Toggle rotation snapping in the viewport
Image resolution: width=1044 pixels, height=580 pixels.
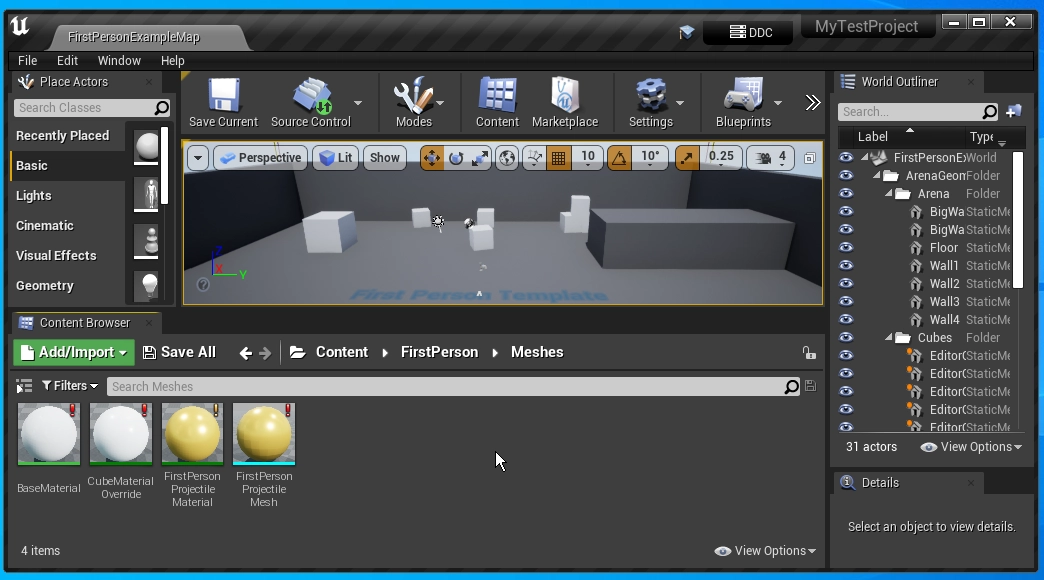[619, 158]
